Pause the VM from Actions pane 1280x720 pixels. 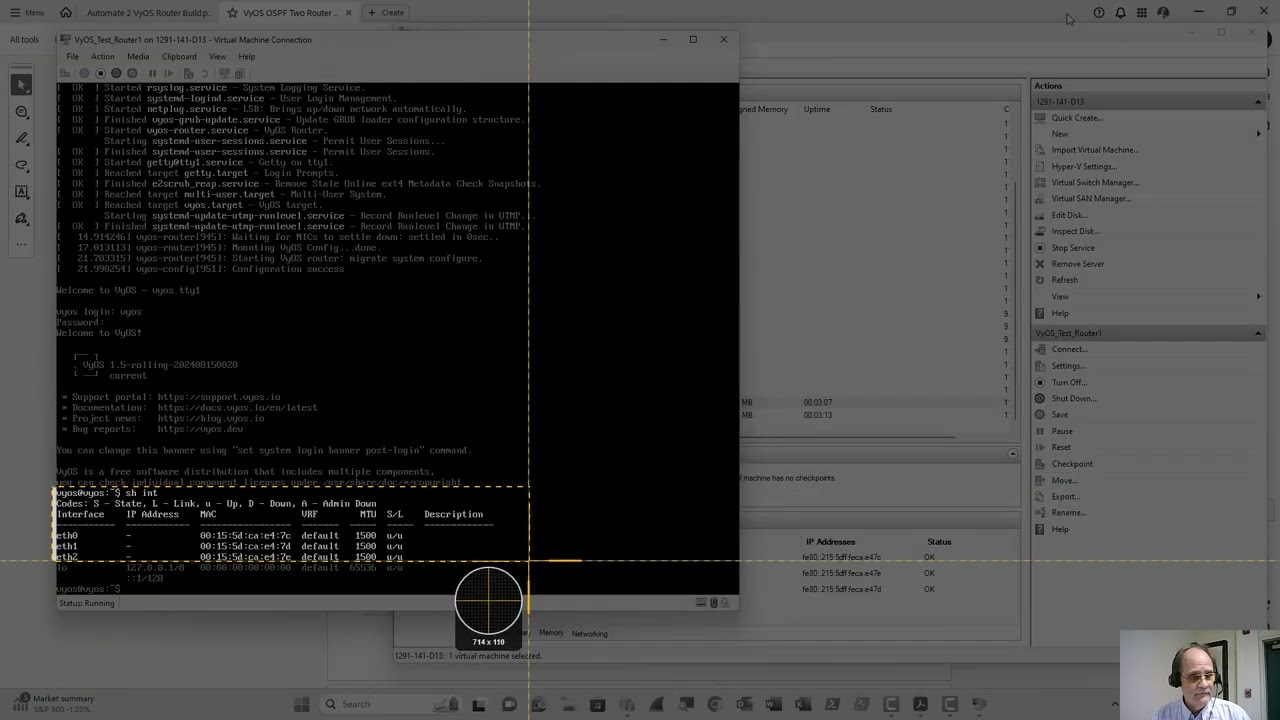pos(1062,431)
